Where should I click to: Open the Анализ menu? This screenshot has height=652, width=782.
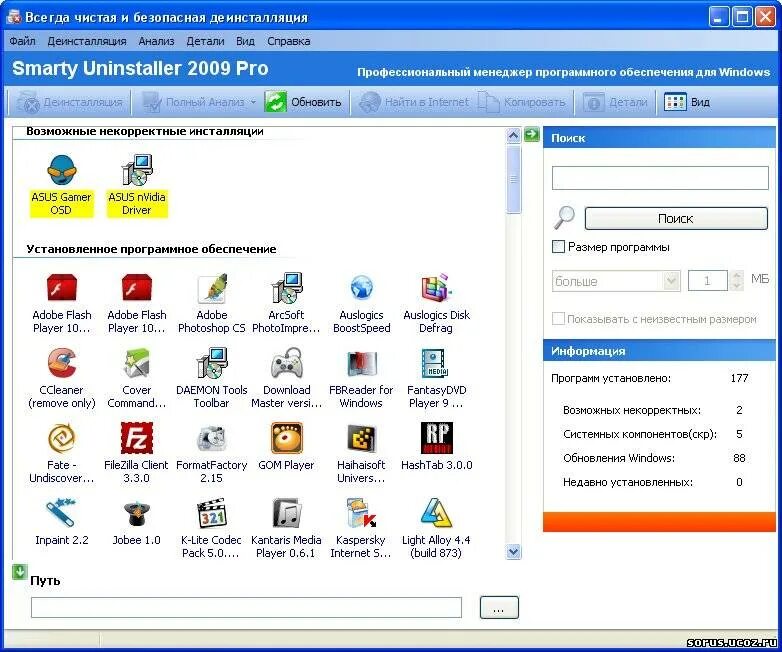(156, 41)
